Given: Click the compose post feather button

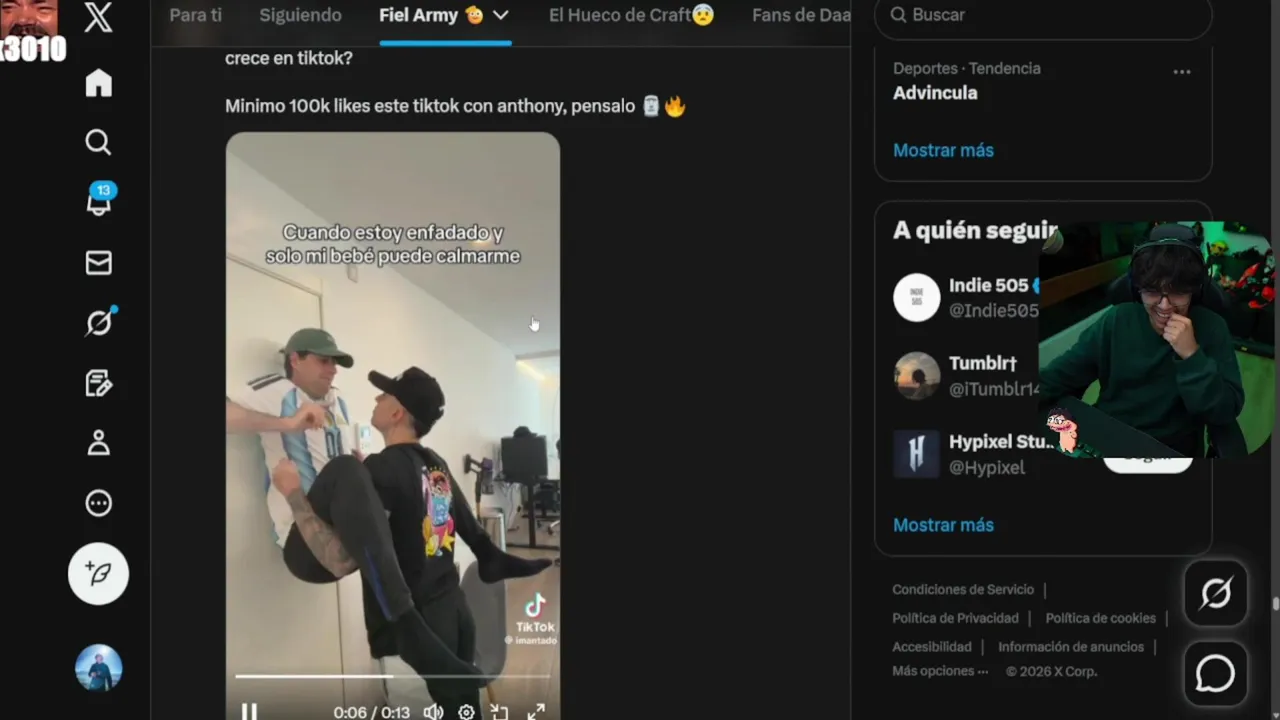Looking at the screenshot, I should (x=98, y=574).
